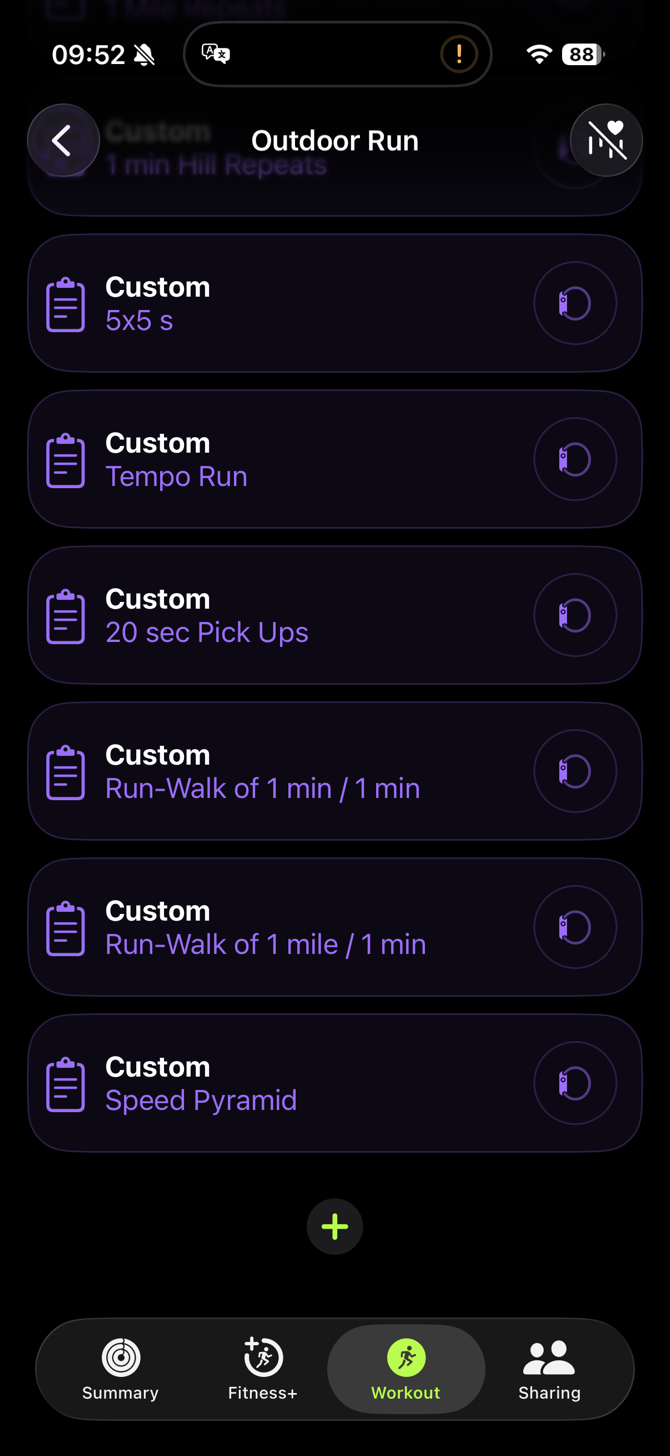Send 5x5 s workout to watch
Viewport: 670px width, 1456px height.
pos(575,303)
